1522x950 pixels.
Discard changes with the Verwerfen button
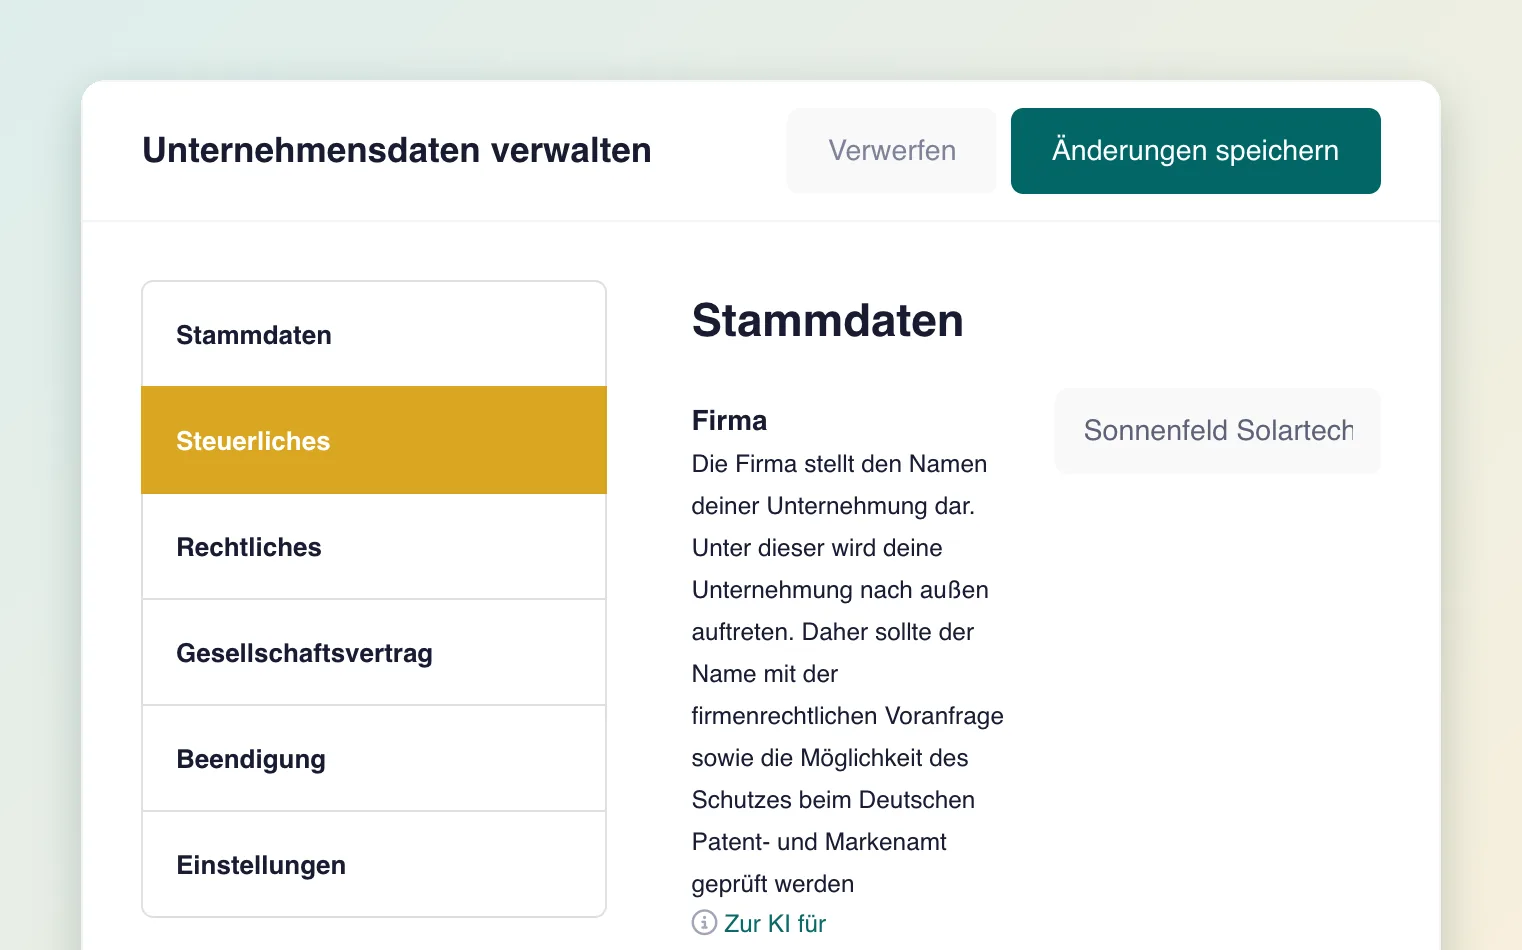point(892,151)
